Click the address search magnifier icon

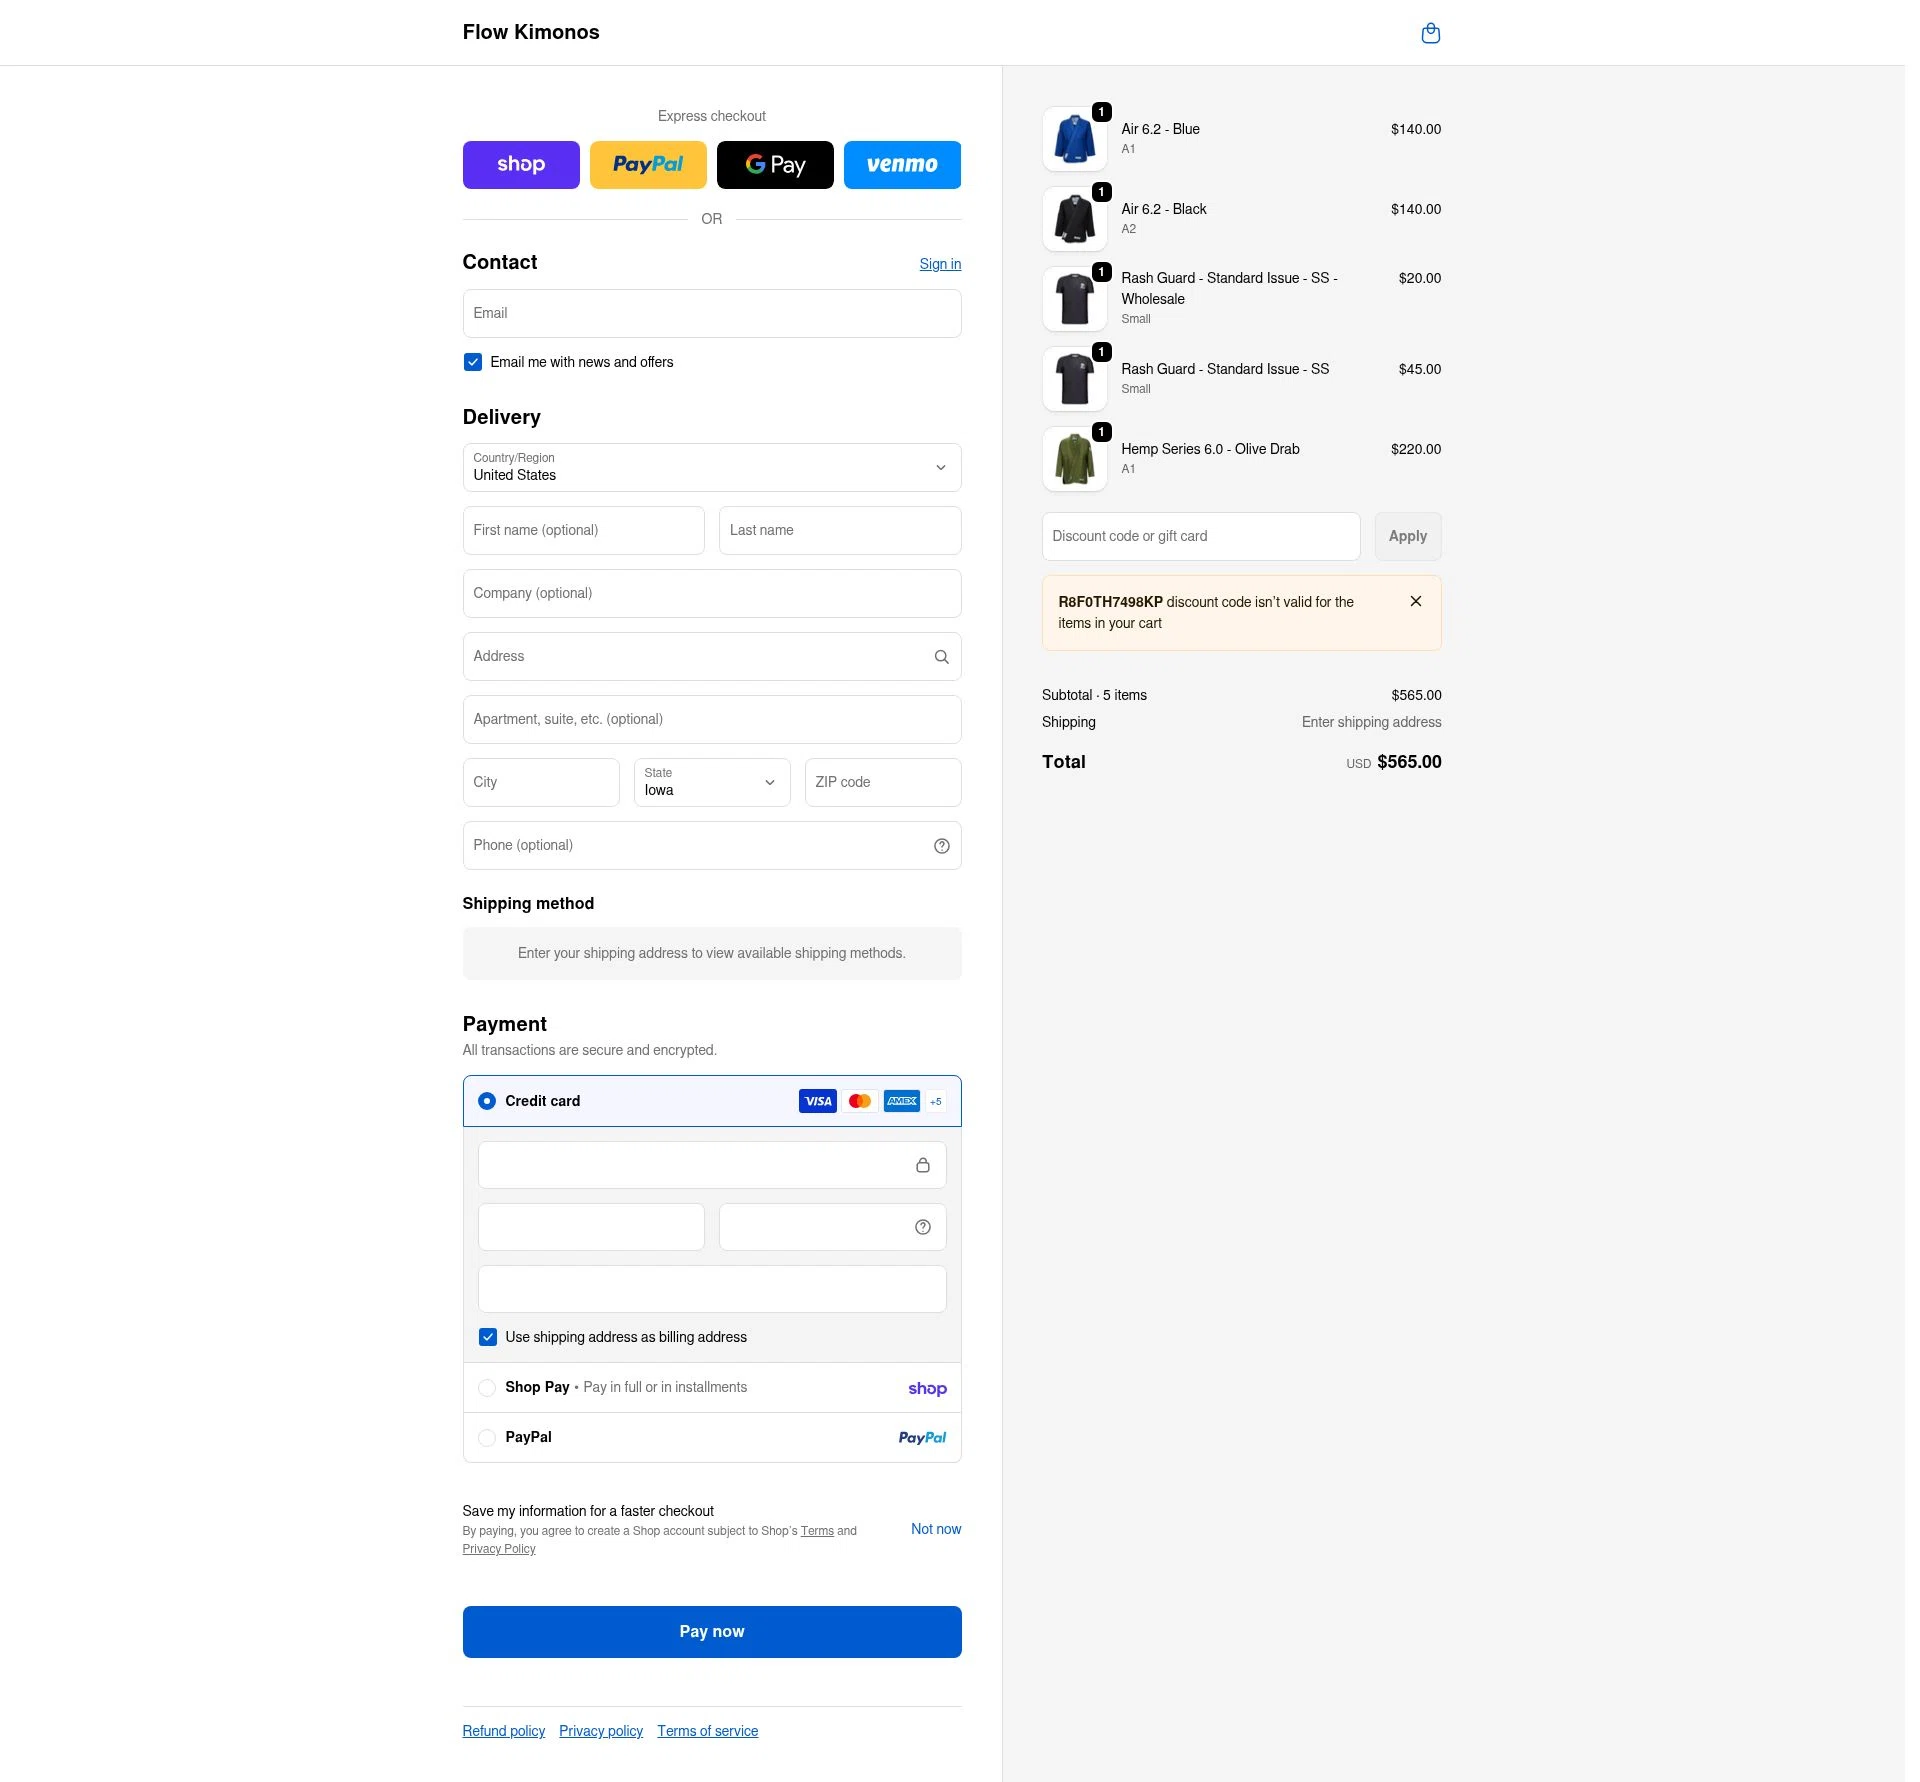(x=941, y=657)
